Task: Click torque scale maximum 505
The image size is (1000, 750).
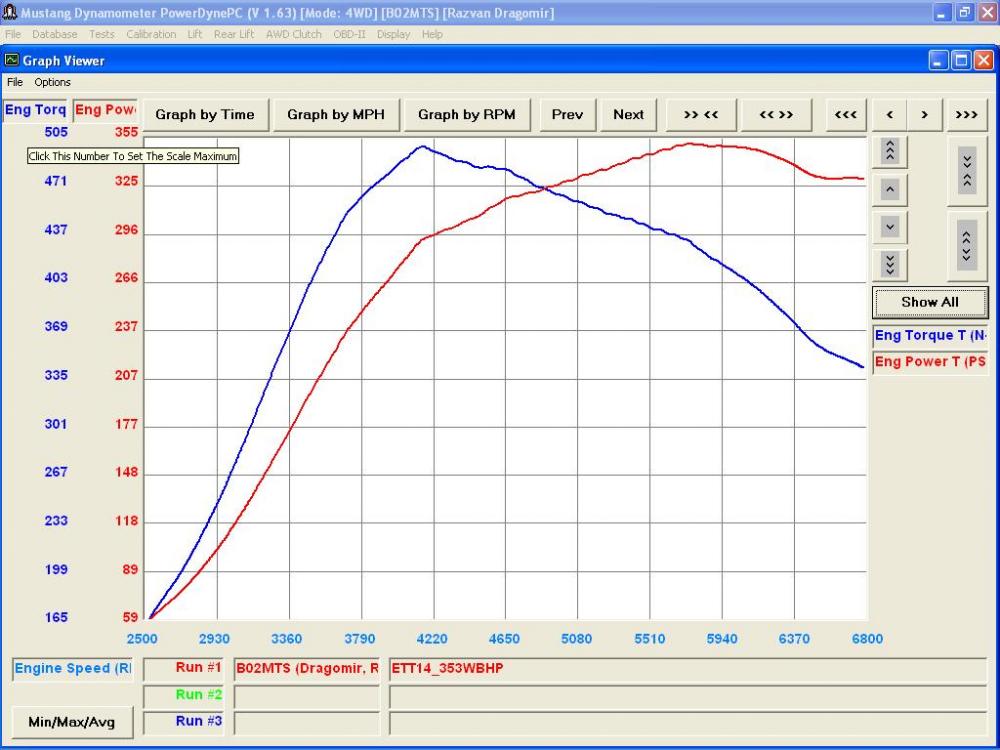Action: (x=56, y=132)
